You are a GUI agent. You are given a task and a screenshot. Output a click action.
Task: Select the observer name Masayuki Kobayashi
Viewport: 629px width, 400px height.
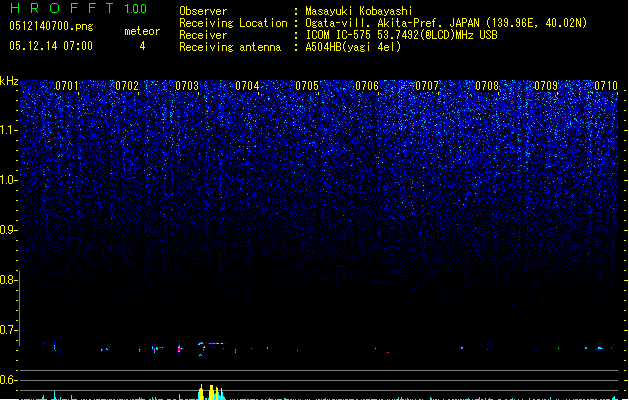click(359, 11)
